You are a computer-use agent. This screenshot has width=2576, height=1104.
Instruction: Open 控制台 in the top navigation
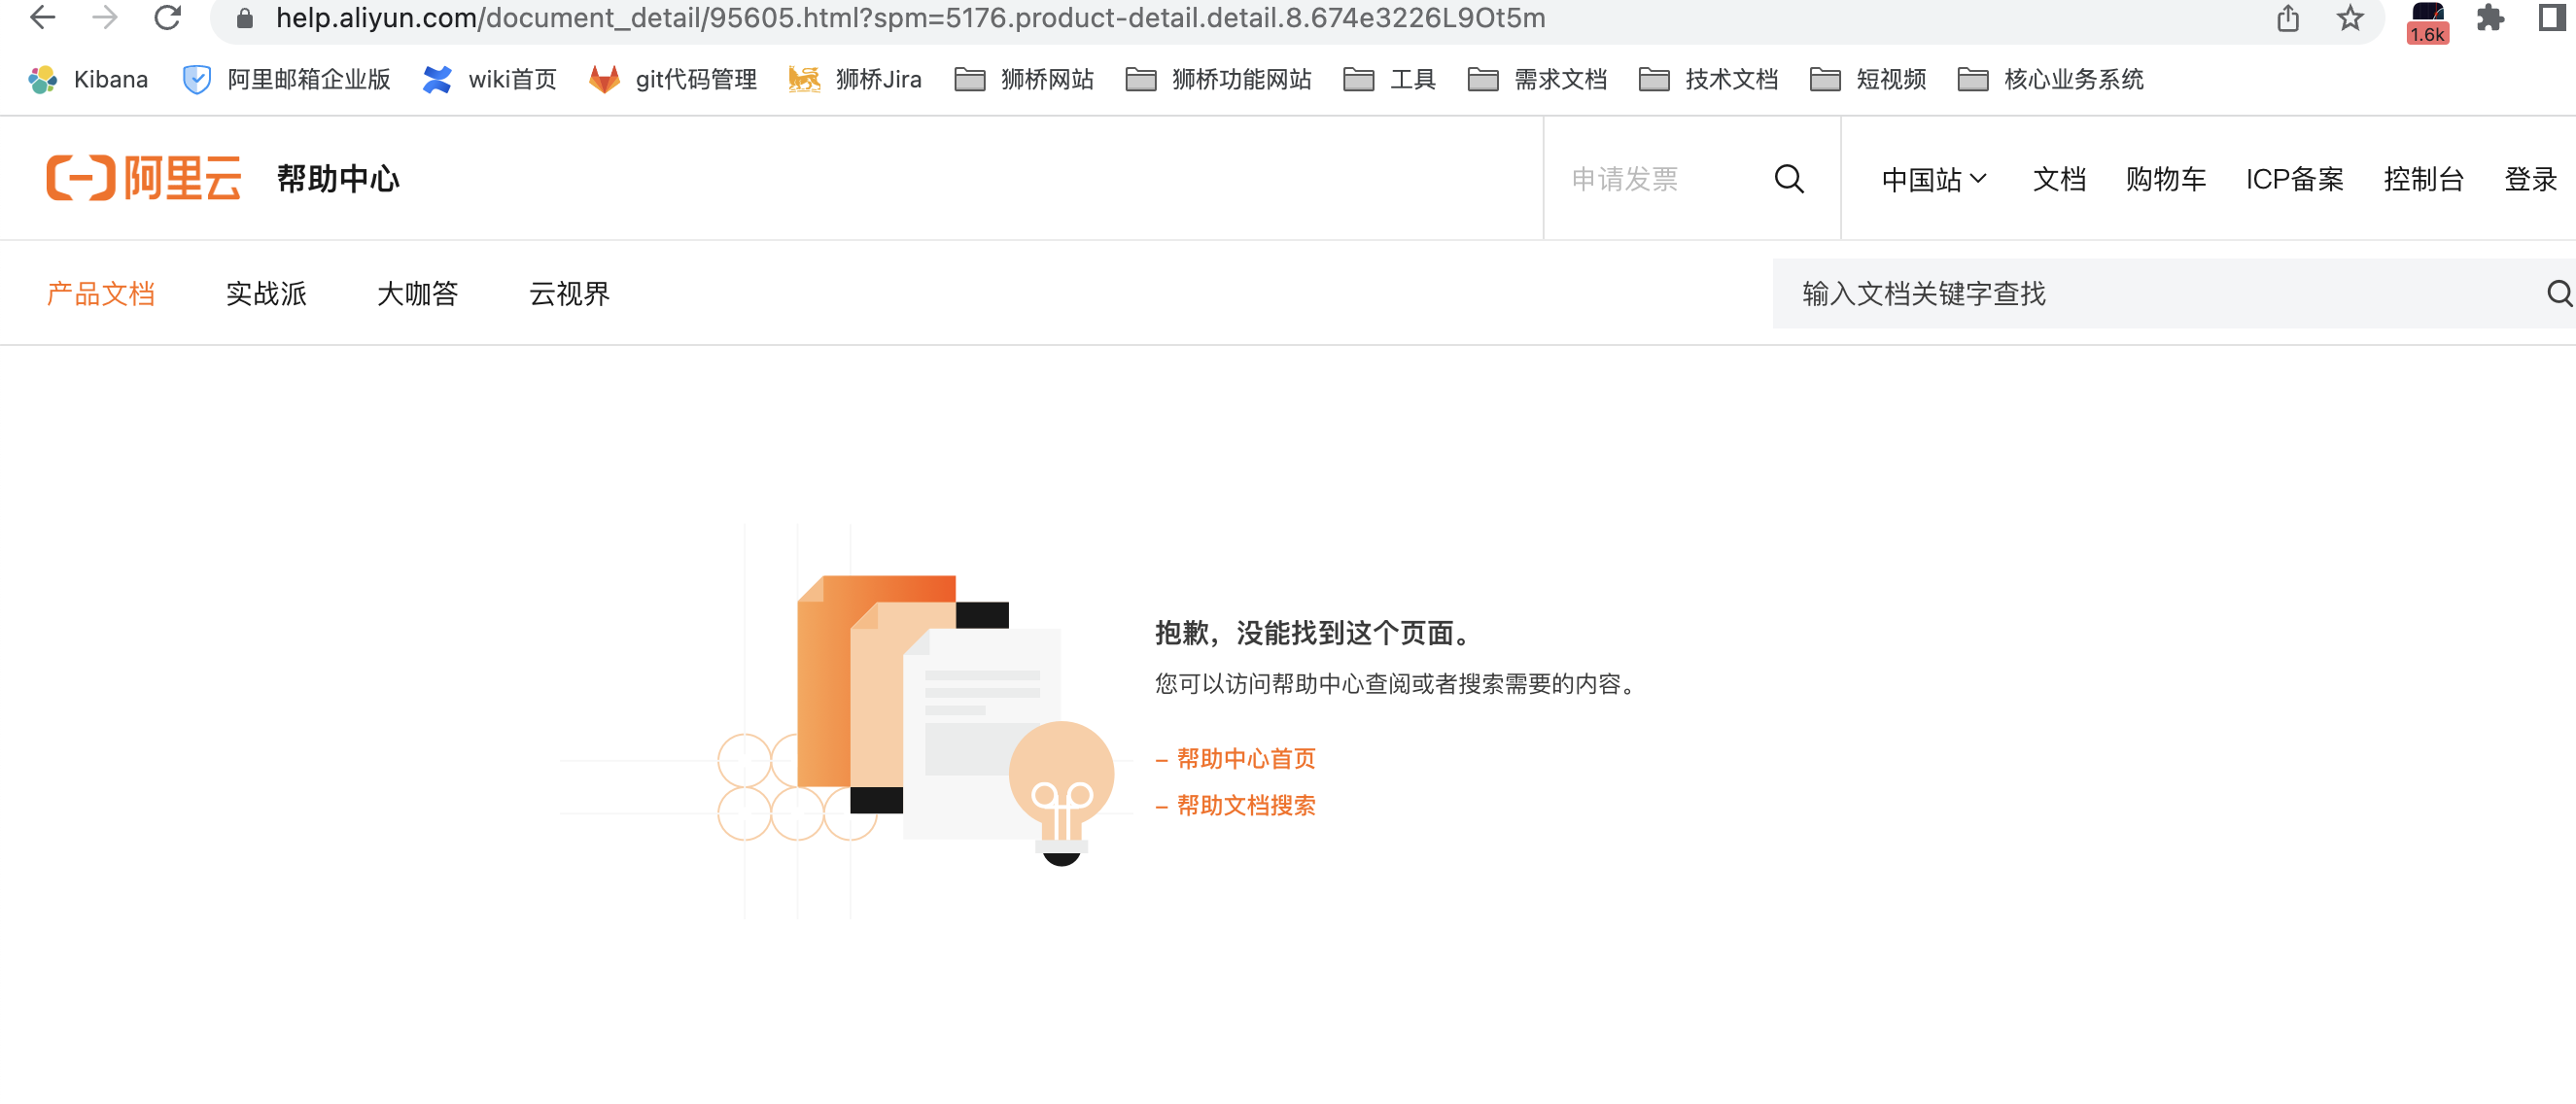[2423, 179]
